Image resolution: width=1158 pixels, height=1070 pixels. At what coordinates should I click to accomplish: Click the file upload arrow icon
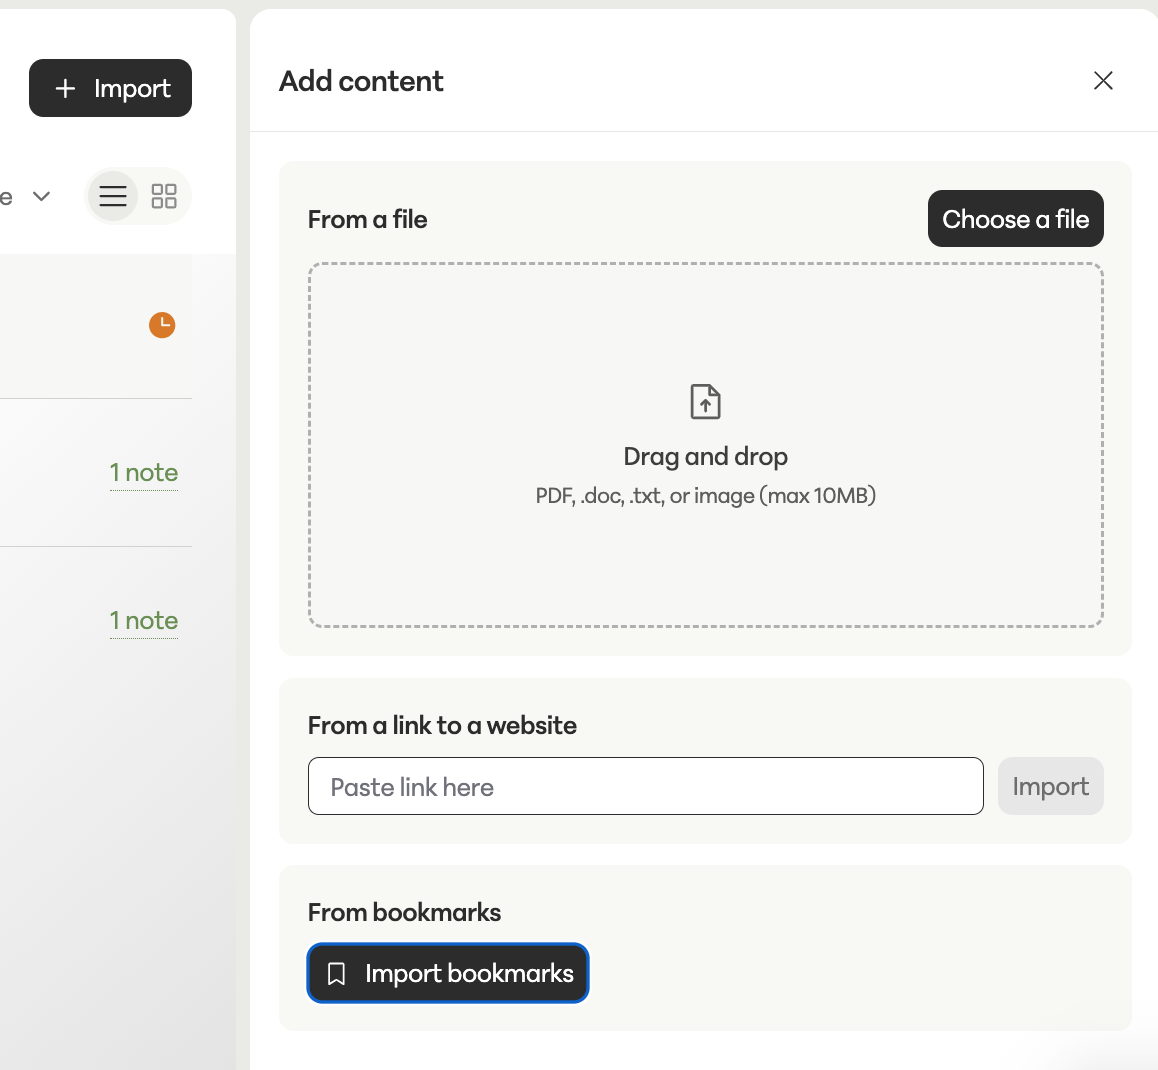click(705, 402)
